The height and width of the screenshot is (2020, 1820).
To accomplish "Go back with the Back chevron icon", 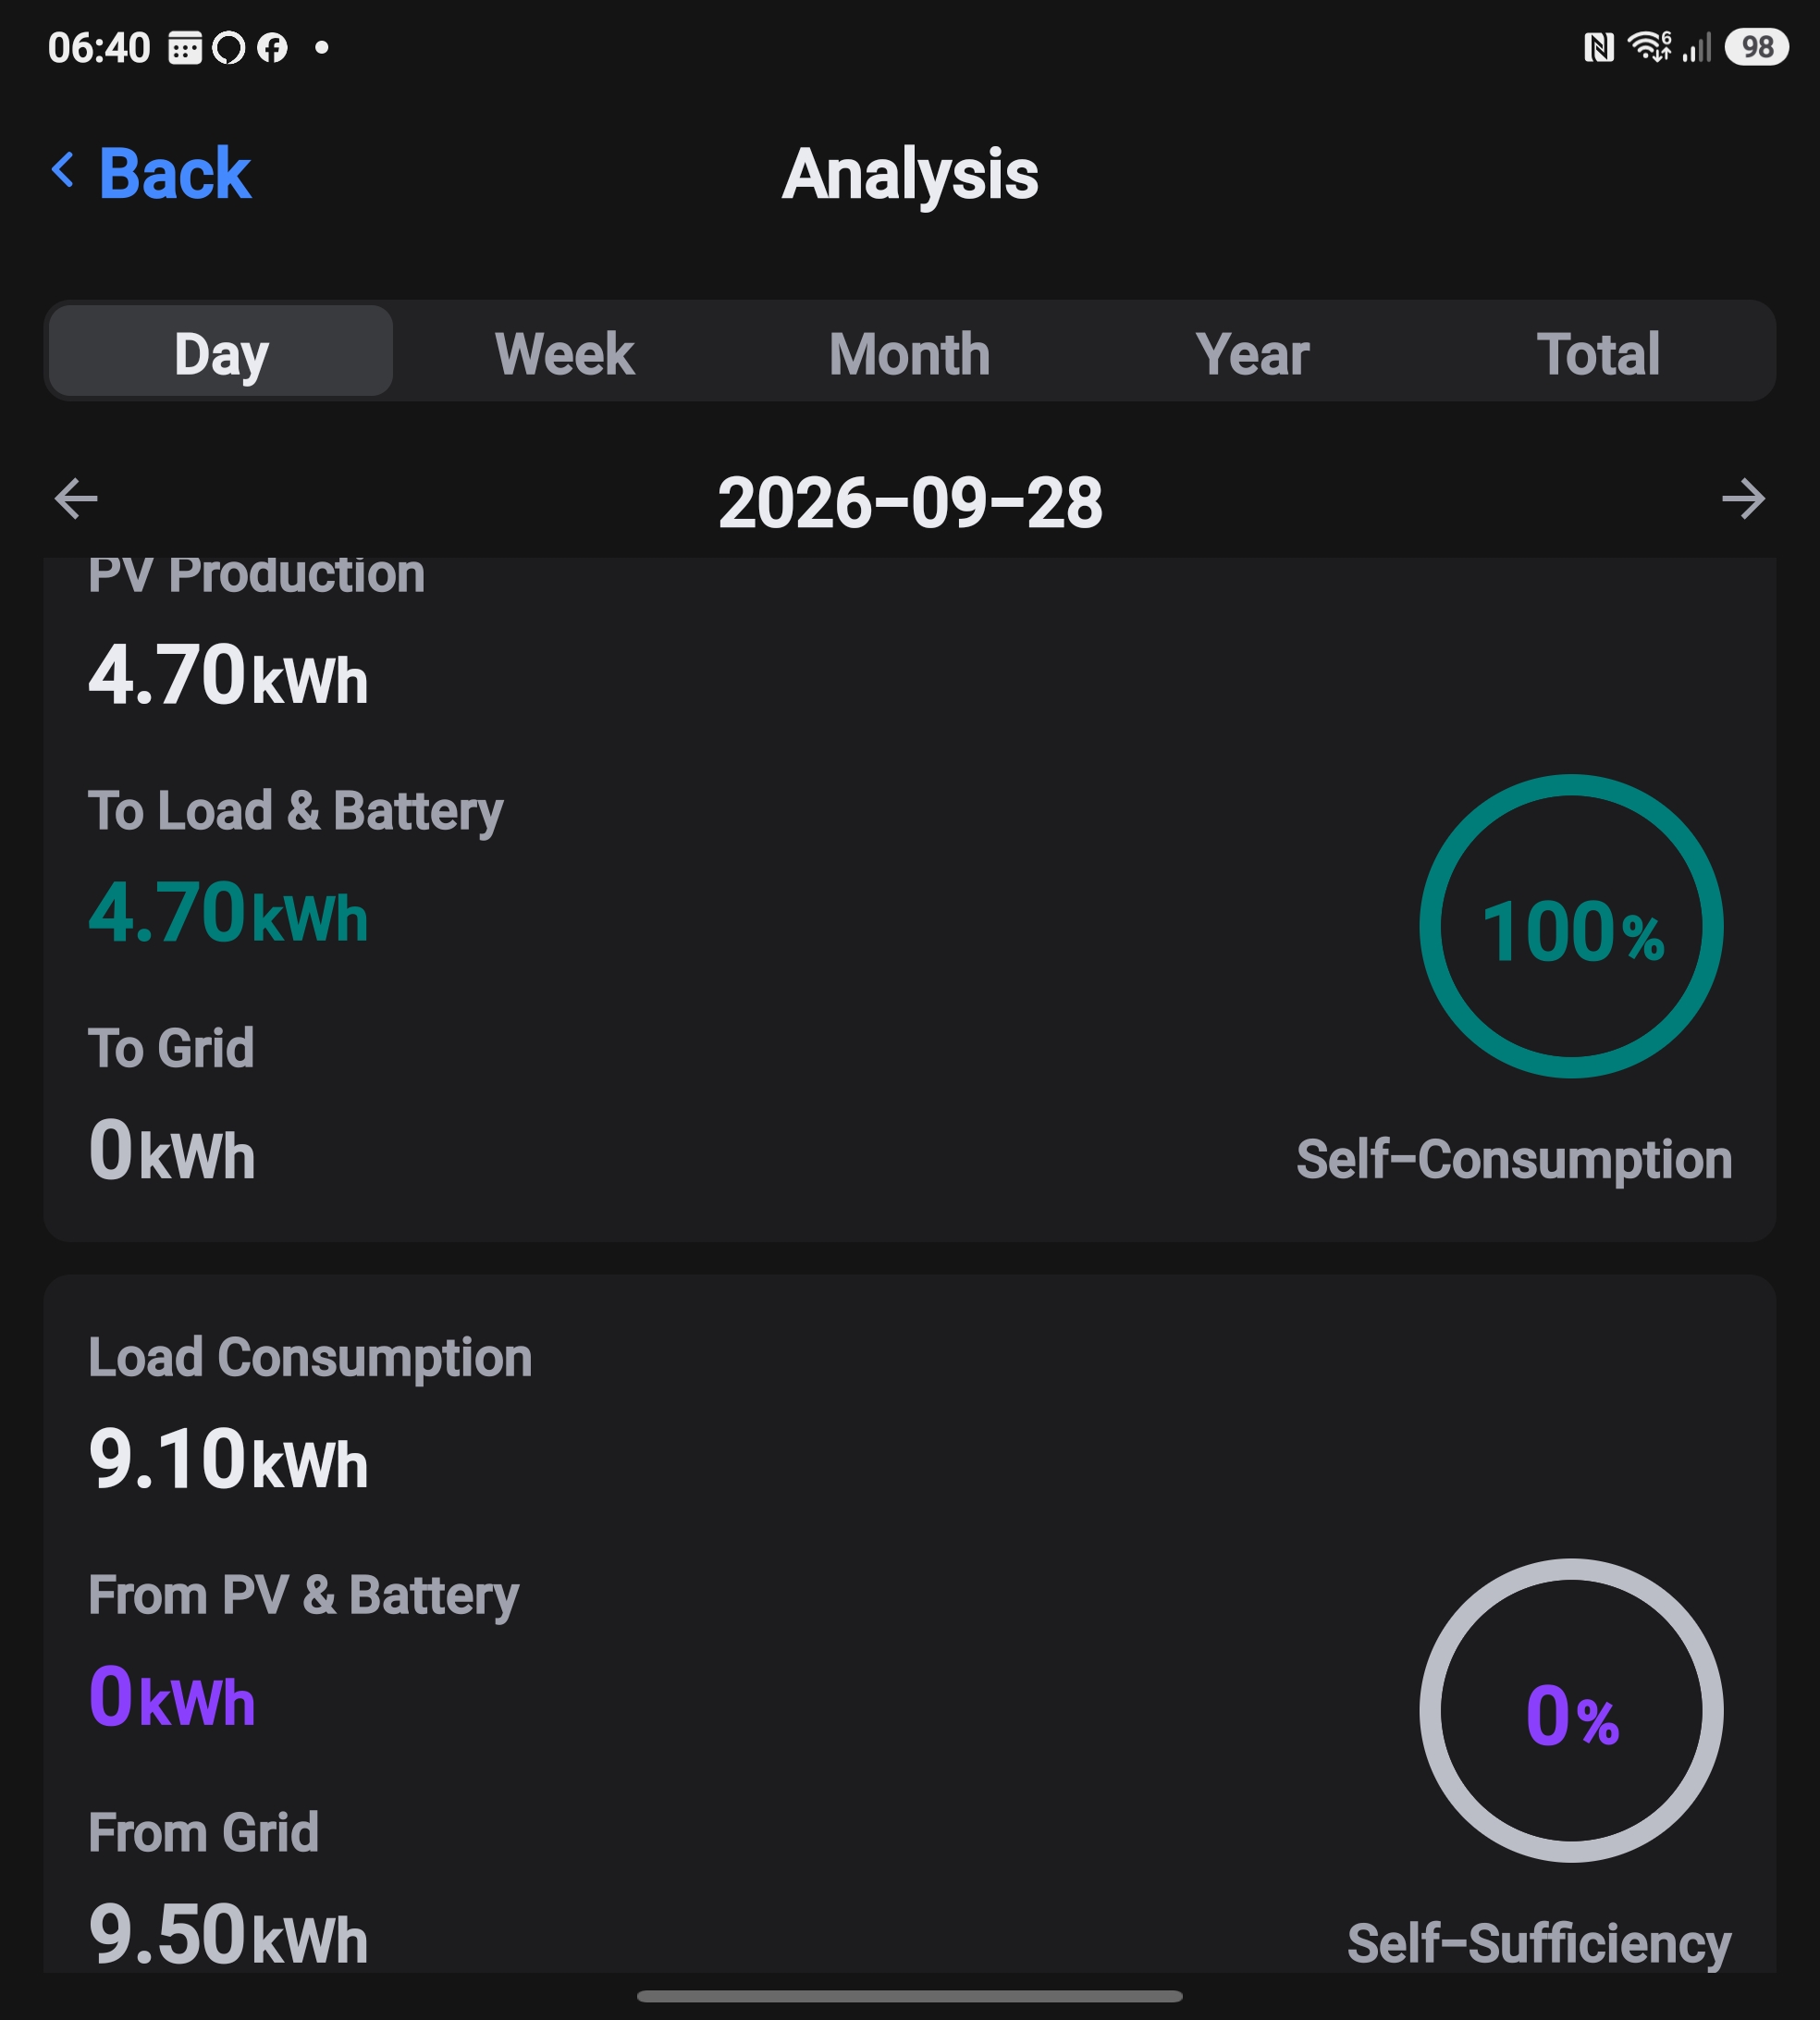I will [63, 170].
